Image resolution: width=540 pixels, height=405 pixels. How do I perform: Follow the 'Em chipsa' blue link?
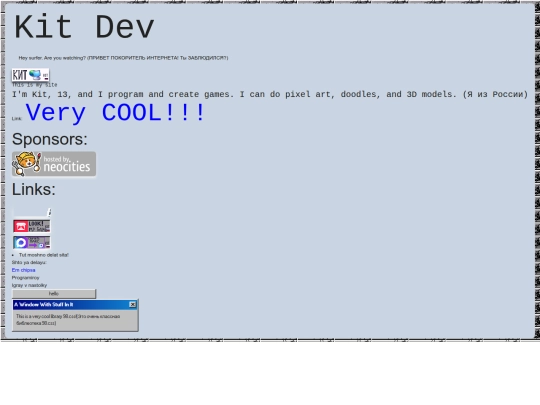click(x=23, y=270)
